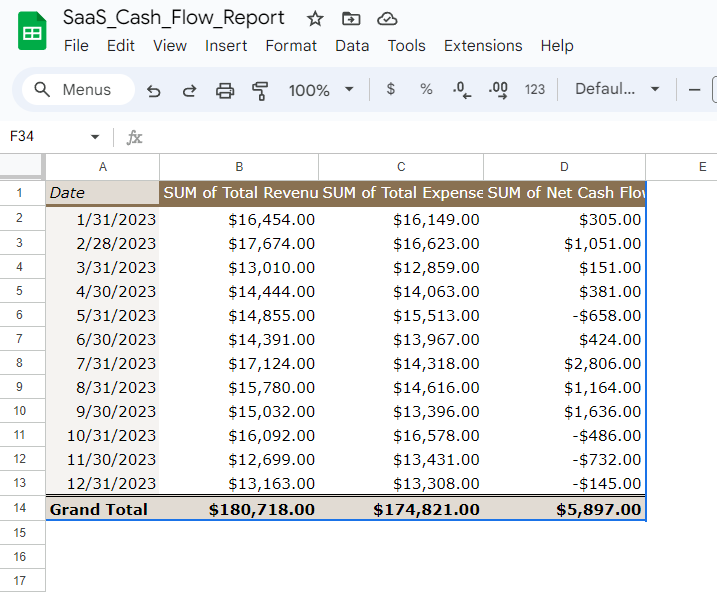Open the Insert menu

[x=226, y=46]
